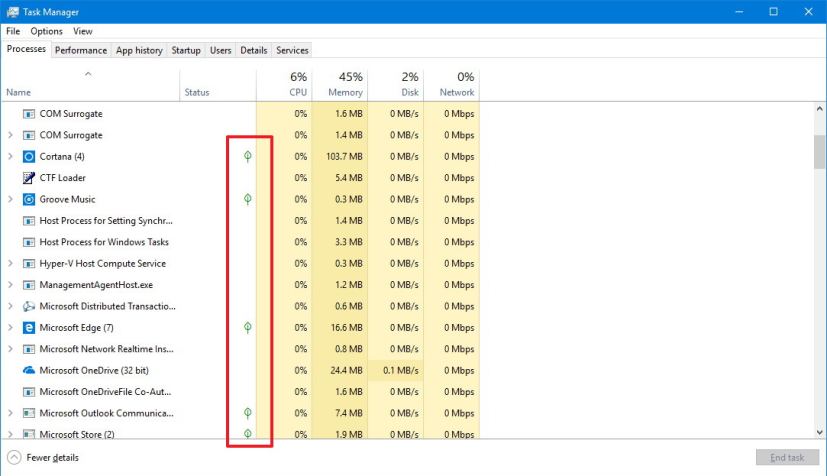Click the scrollbar up arrow
Image resolution: width=827 pixels, height=476 pixels.
pyautogui.click(x=820, y=109)
